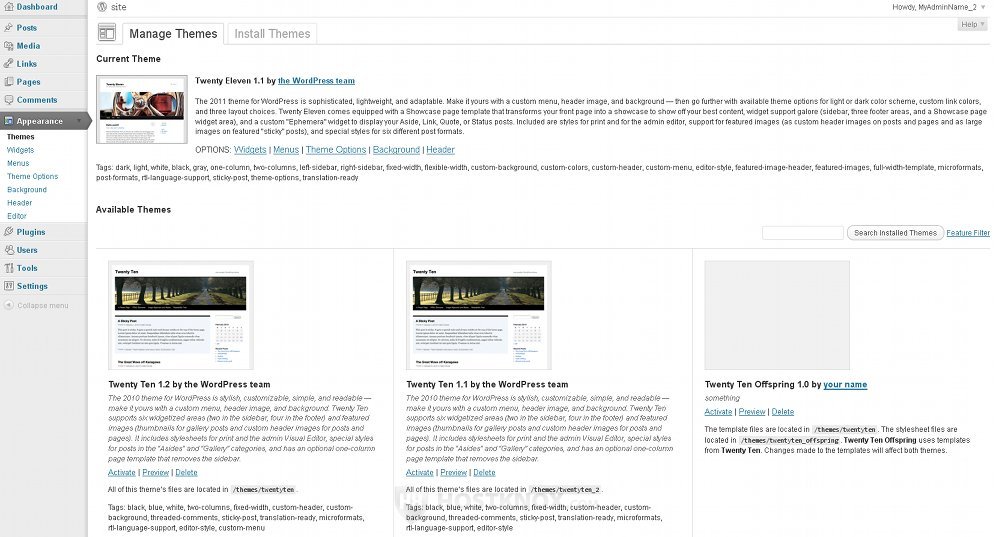996x537 pixels.
Task: Preview the Twenty Ten 1.1 theme
Action: pyautogui.click(x=454, y=473)
